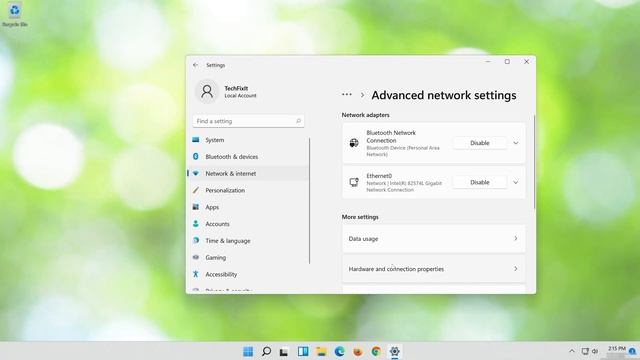Viewport: 640px width, 360px height.
Task: Select the Accounts person icon
Action: [x=196, y=224]
